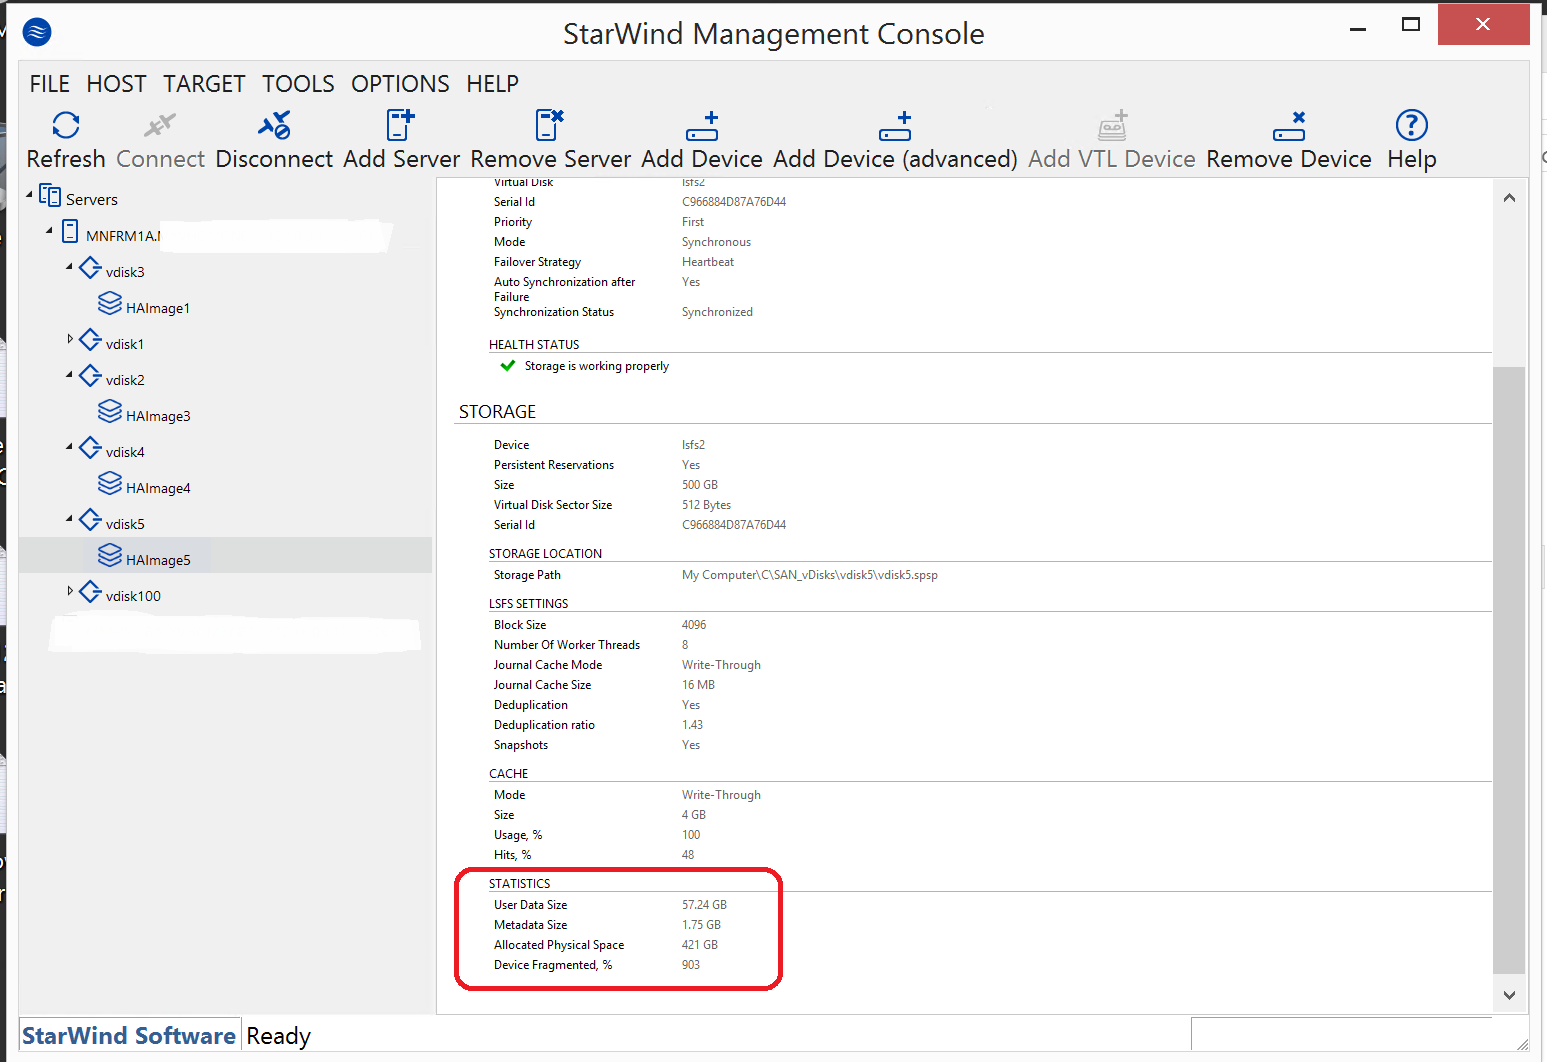Click the Failover Strategy 'Heartbeat' value

pyautogui.click(x=708, y=262)
